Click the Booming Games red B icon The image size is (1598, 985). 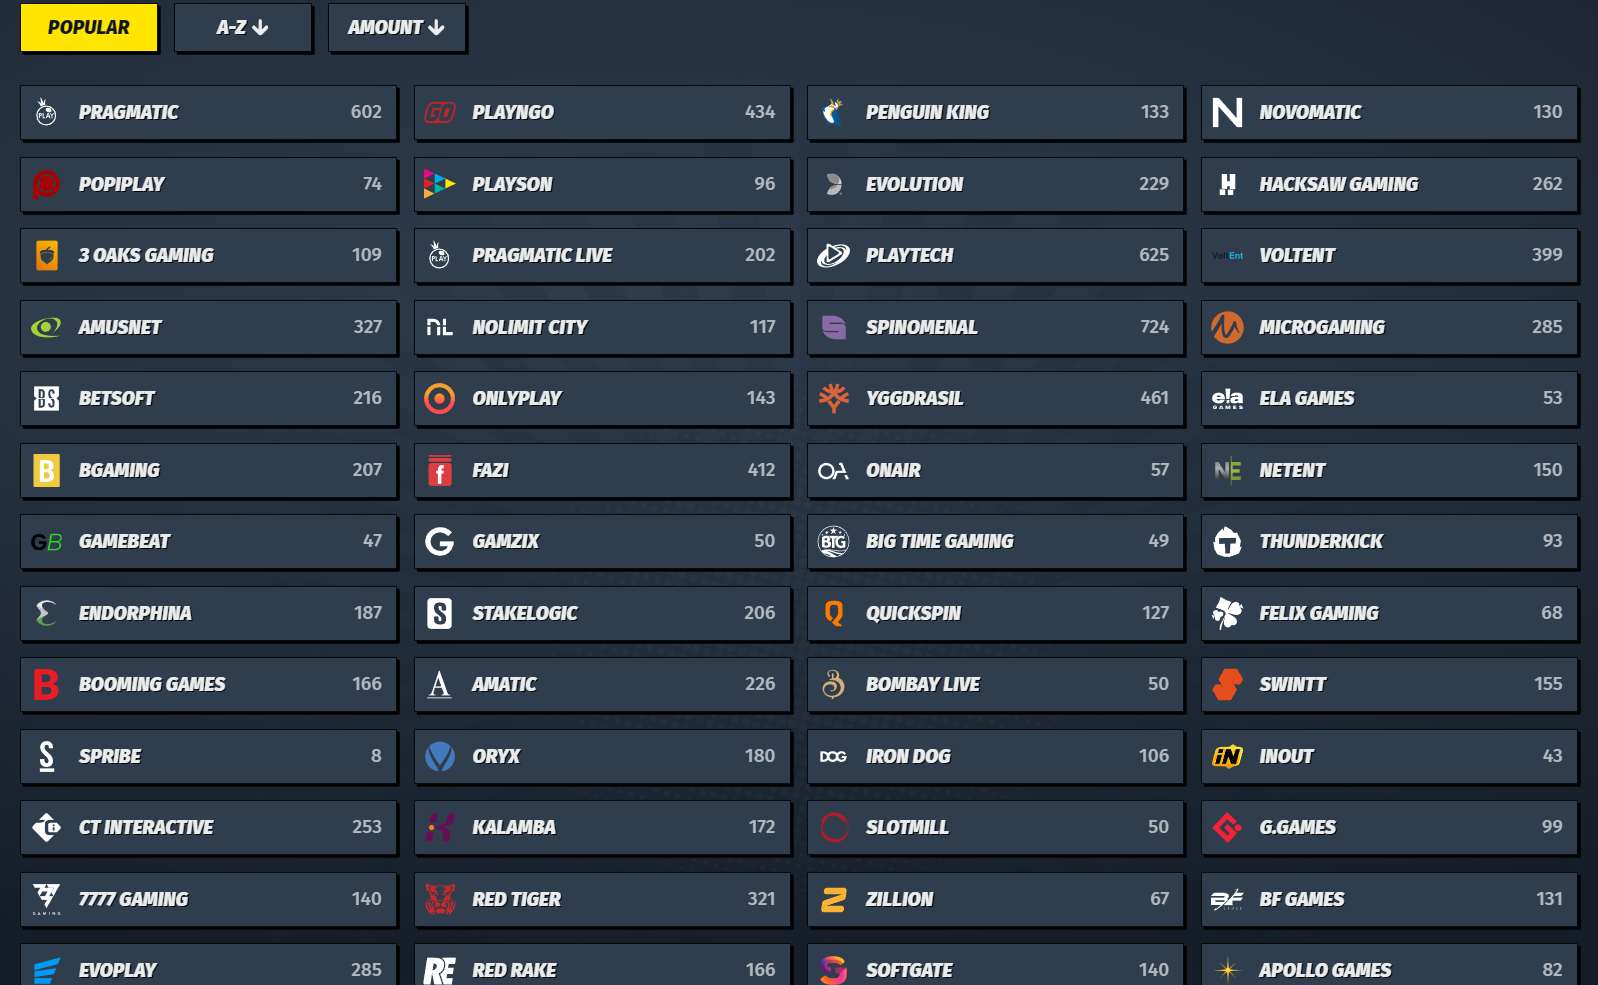(x=46, y=684)
